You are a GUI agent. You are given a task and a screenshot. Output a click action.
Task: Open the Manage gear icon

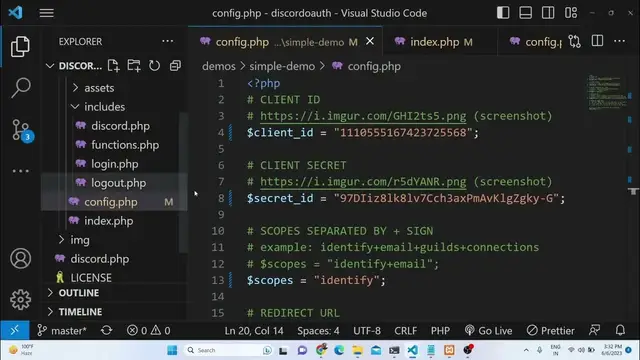(x=20, y=300)
